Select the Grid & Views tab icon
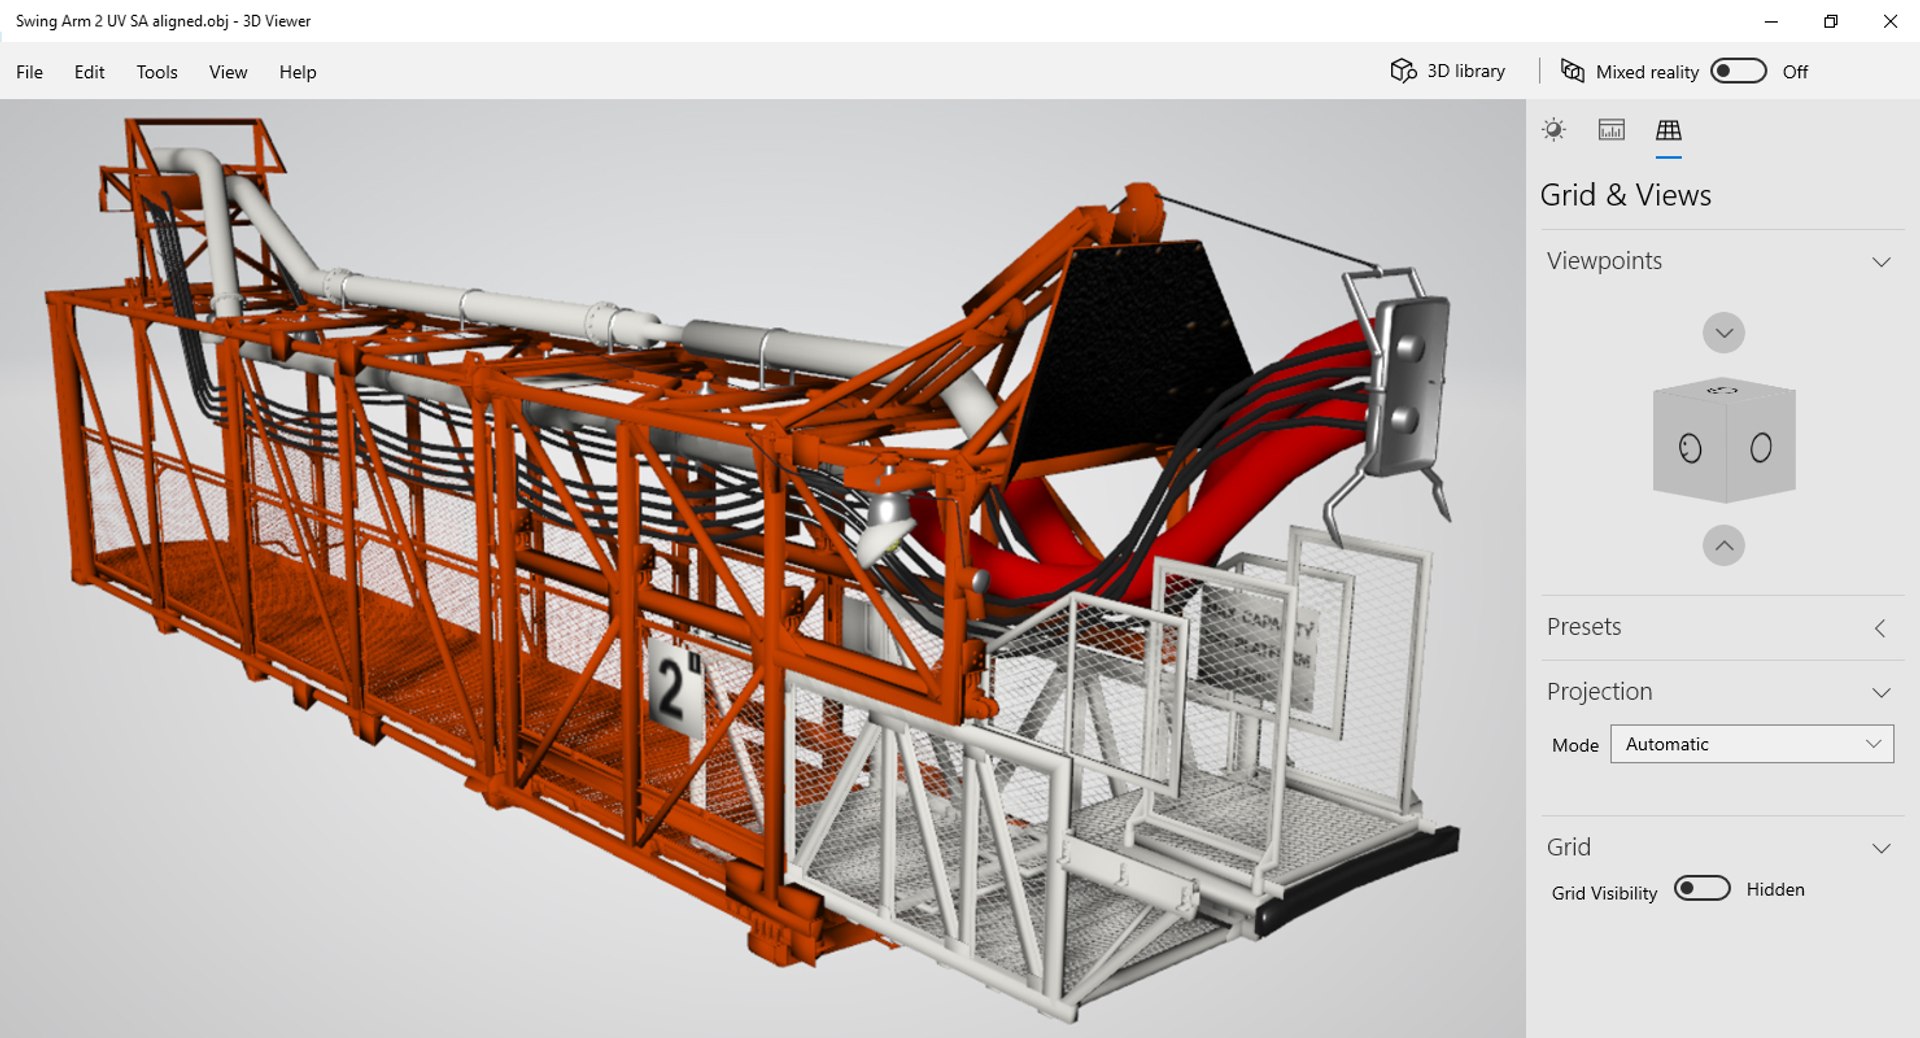The height and width of the screenshot is (1038, 1920). 1668,130
